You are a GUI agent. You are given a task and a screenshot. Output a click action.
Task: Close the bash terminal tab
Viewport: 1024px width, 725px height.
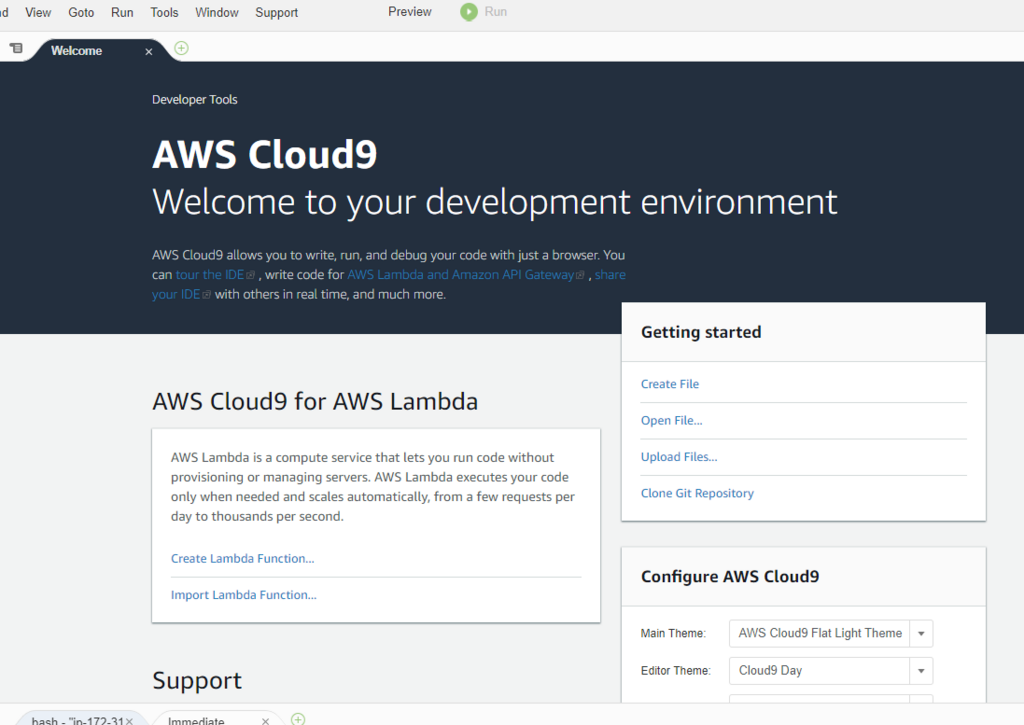(129, 721)
